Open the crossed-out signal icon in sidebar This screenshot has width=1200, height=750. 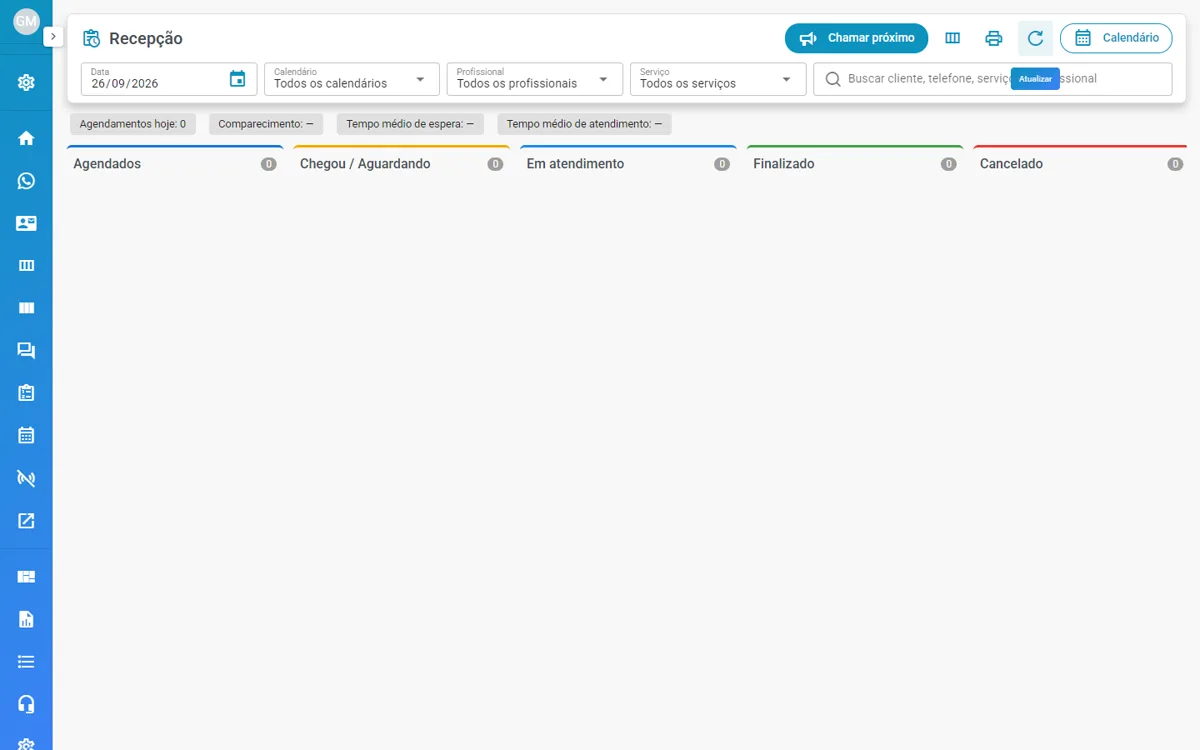pyautogui.click(x=26, y=478)
